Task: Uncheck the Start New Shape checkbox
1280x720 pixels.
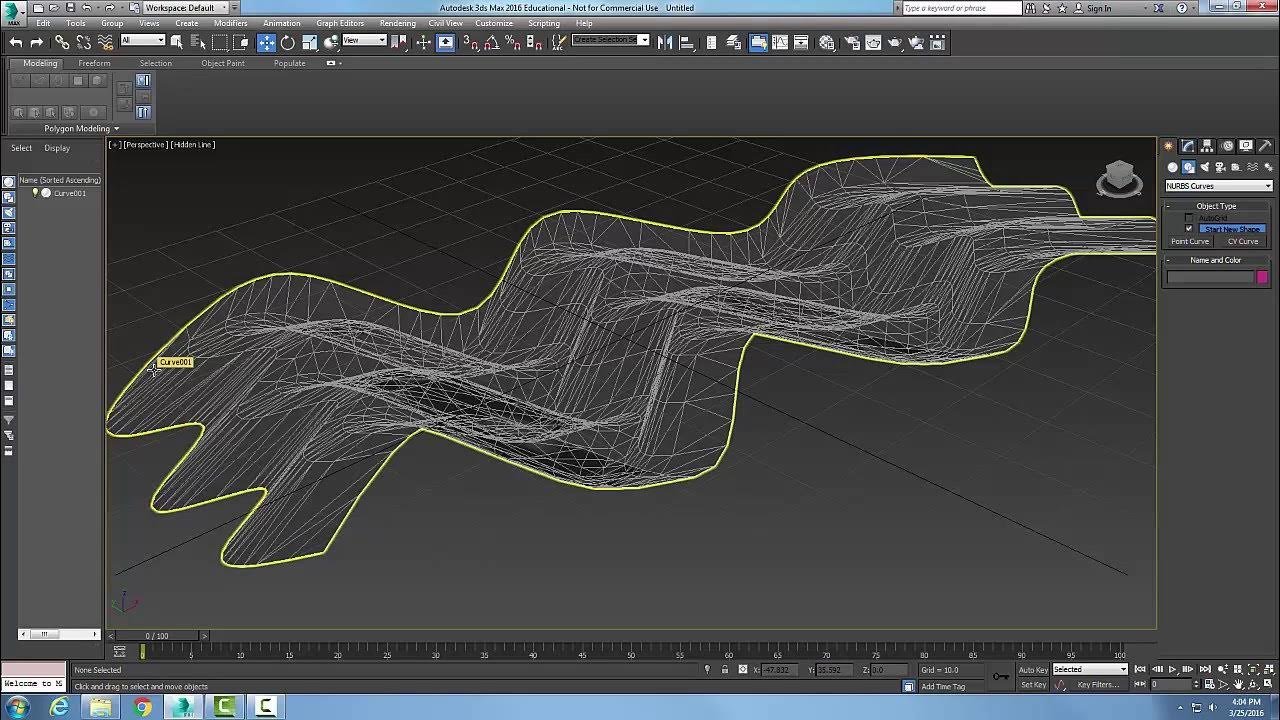Action: 1189,229
